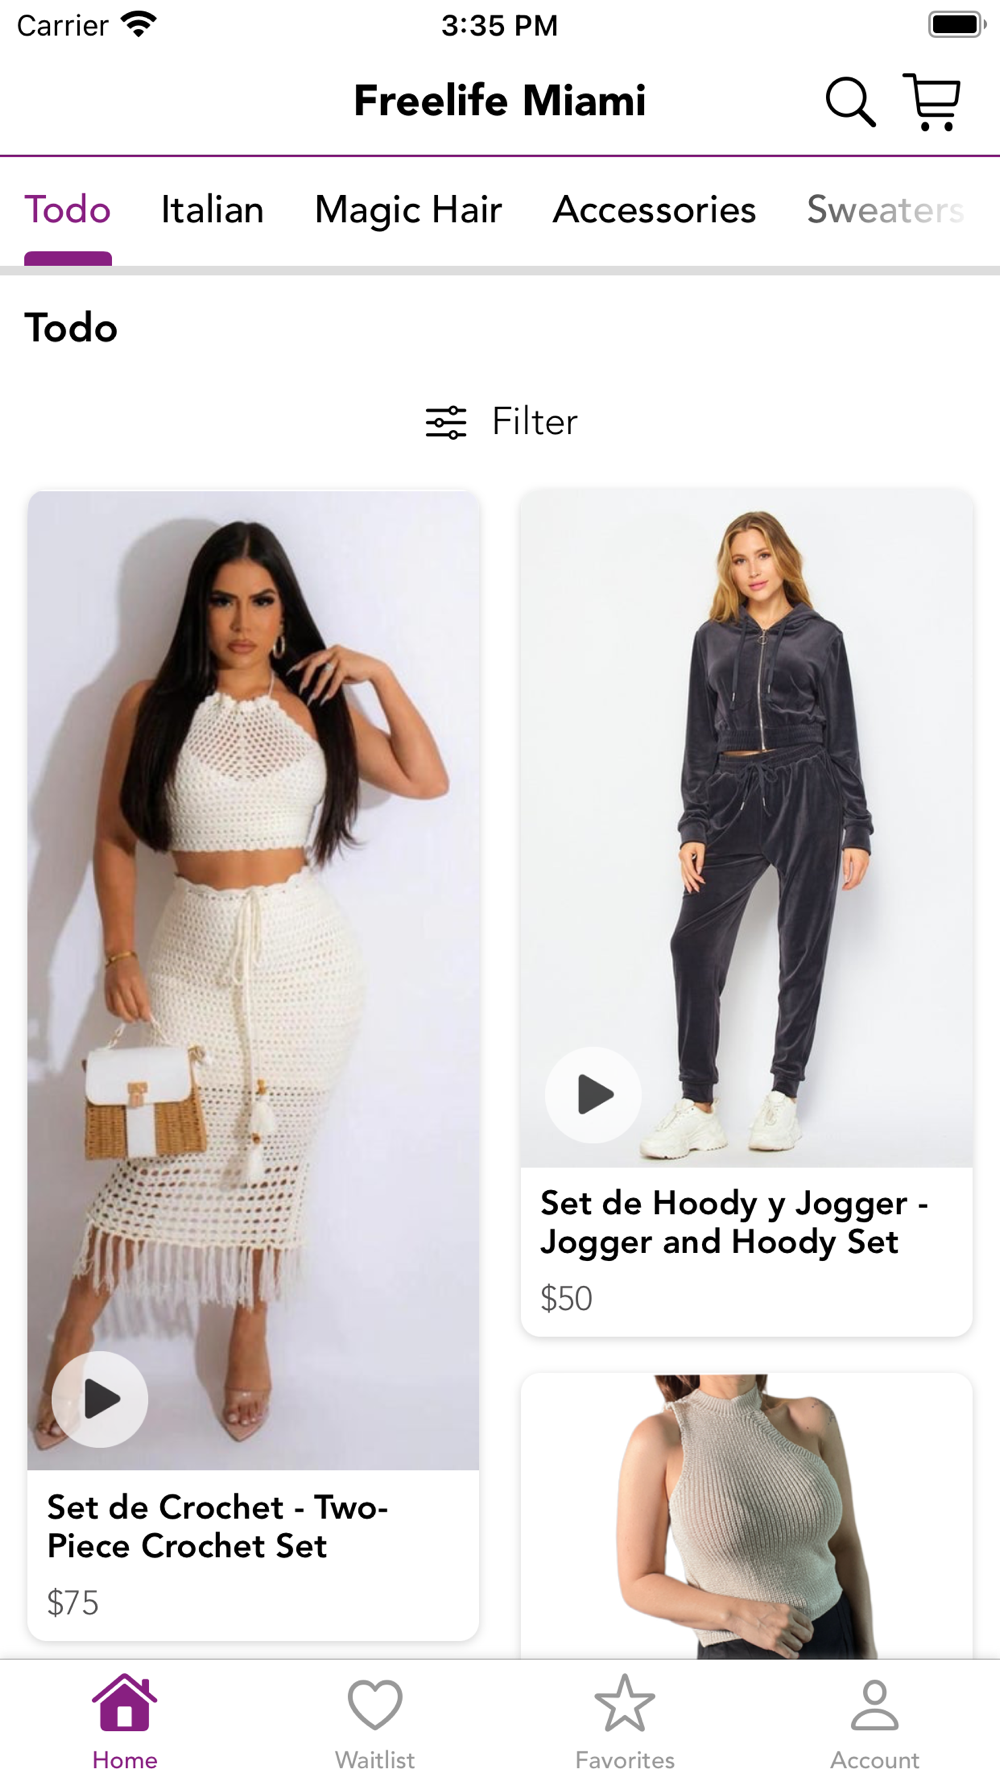Select the Sweaters tab
Viewport: 1000px width, 1778px height.
click(886, 210)
